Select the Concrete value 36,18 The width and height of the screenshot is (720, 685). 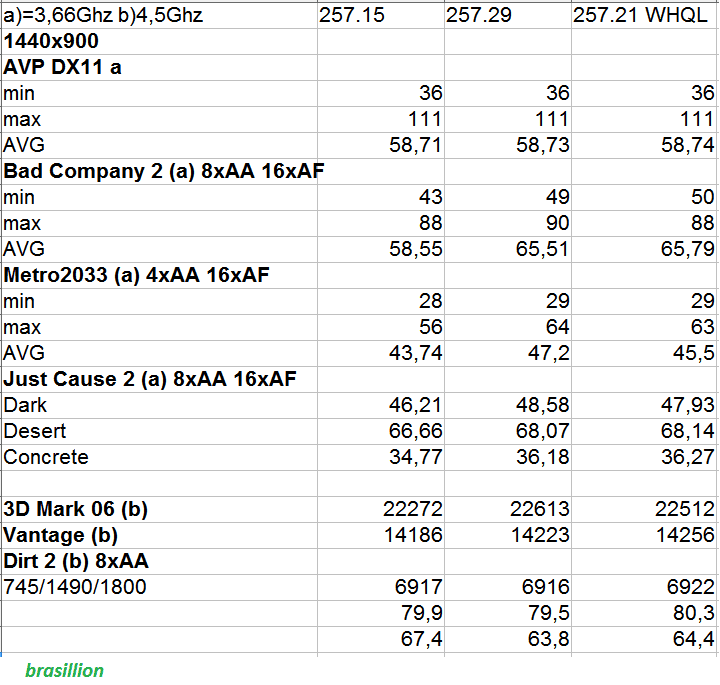click(508, 457)
